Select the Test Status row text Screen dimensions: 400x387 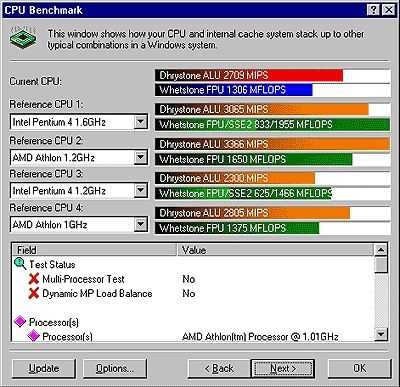click(52, 264)
